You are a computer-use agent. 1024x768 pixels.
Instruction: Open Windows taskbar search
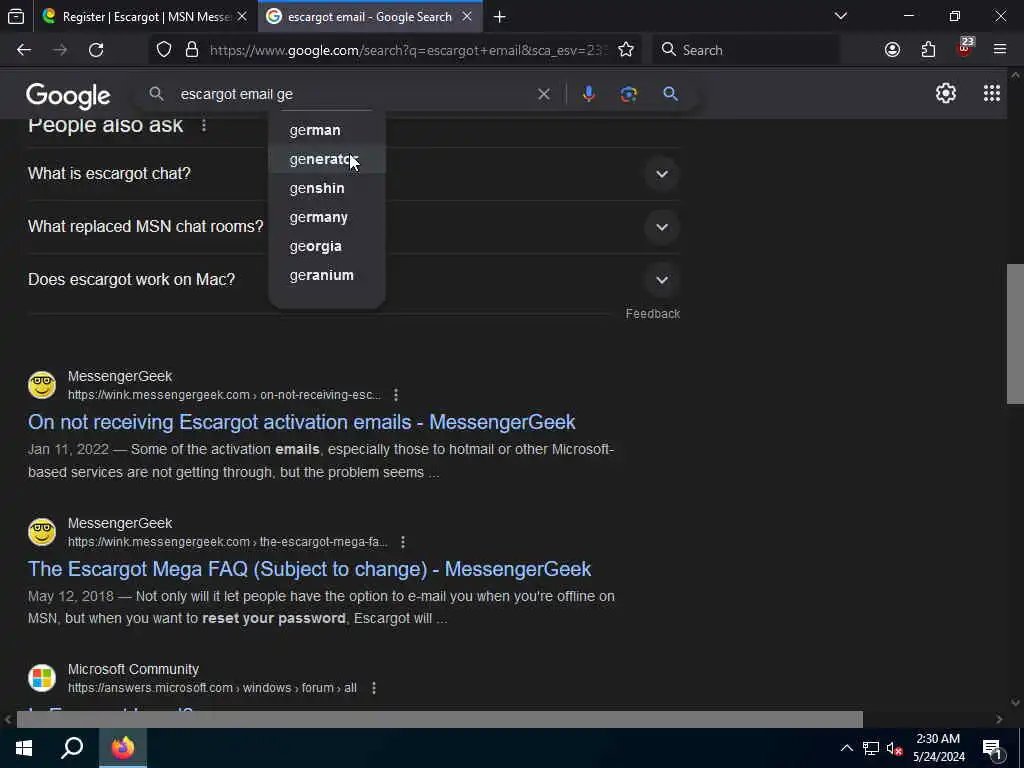(x=72, y=748)
